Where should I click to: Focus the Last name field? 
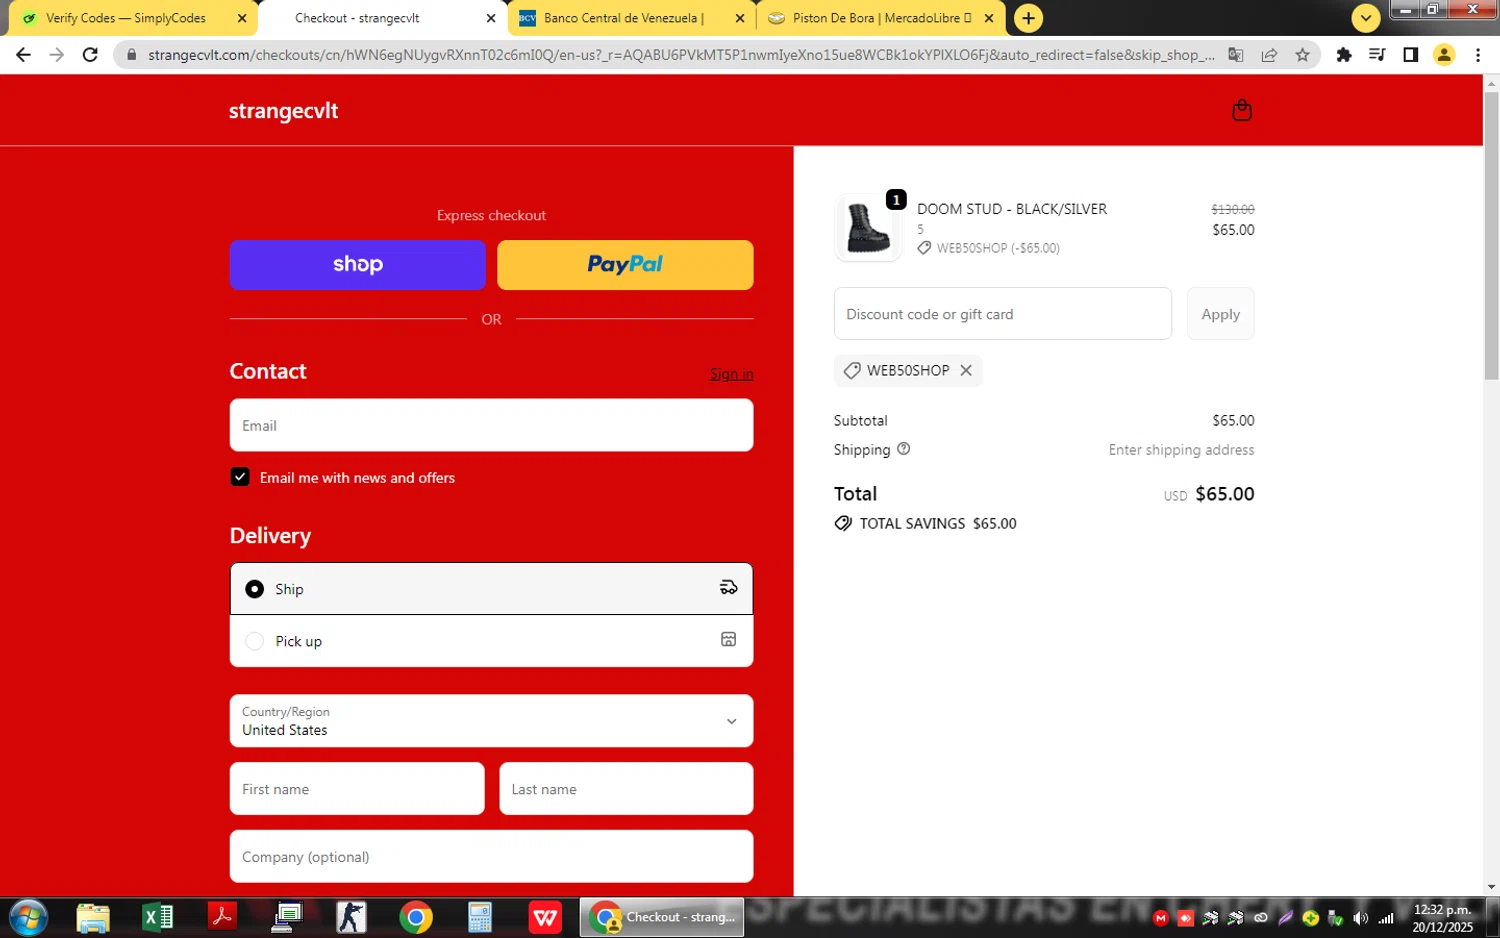click(626, 789)
